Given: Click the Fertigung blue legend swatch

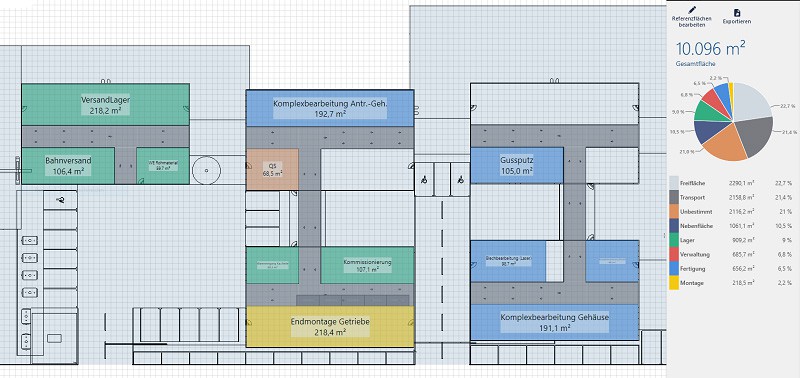Looking at the screenshot, I should (673, 268).
